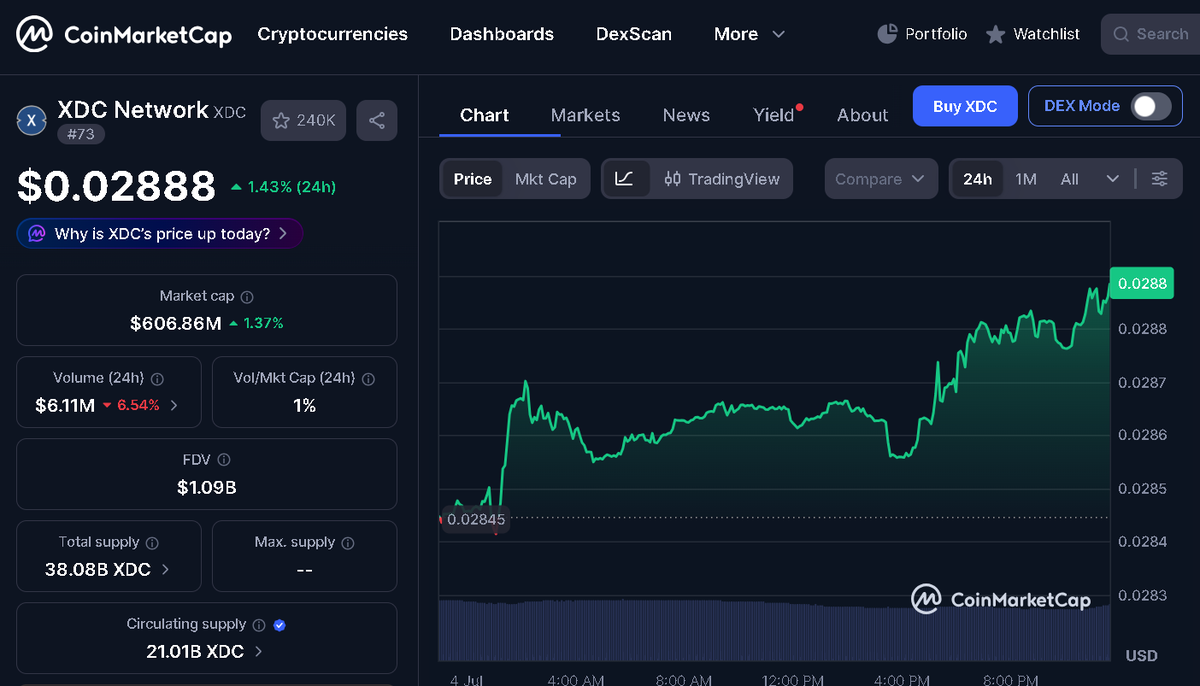Screen dimensions: 1200x686
Task: Click the CoinMarketCap logo in header
Action: coord(124,35)
